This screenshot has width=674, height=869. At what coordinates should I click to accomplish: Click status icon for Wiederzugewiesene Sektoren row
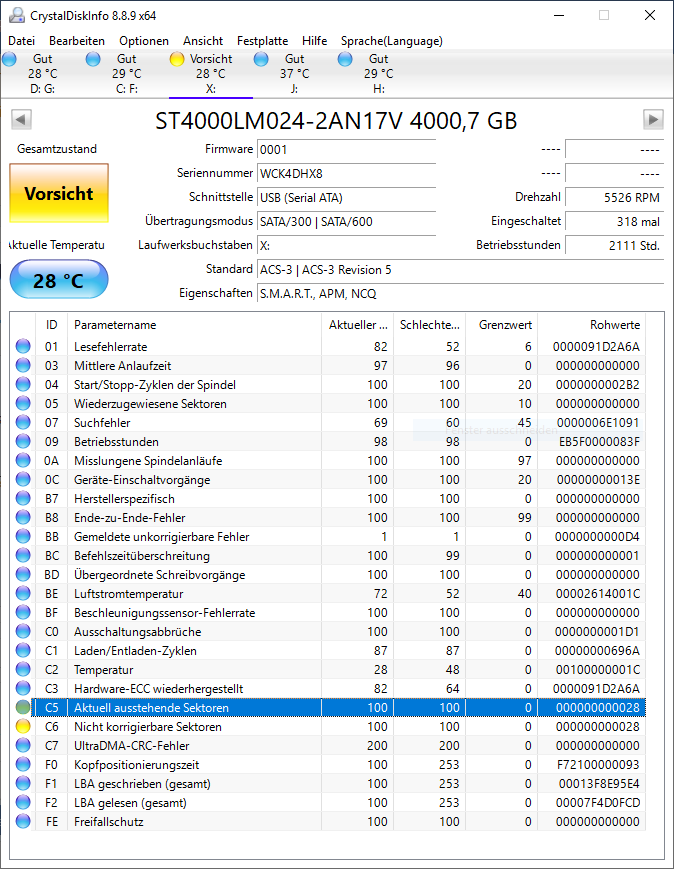point(23,403)
